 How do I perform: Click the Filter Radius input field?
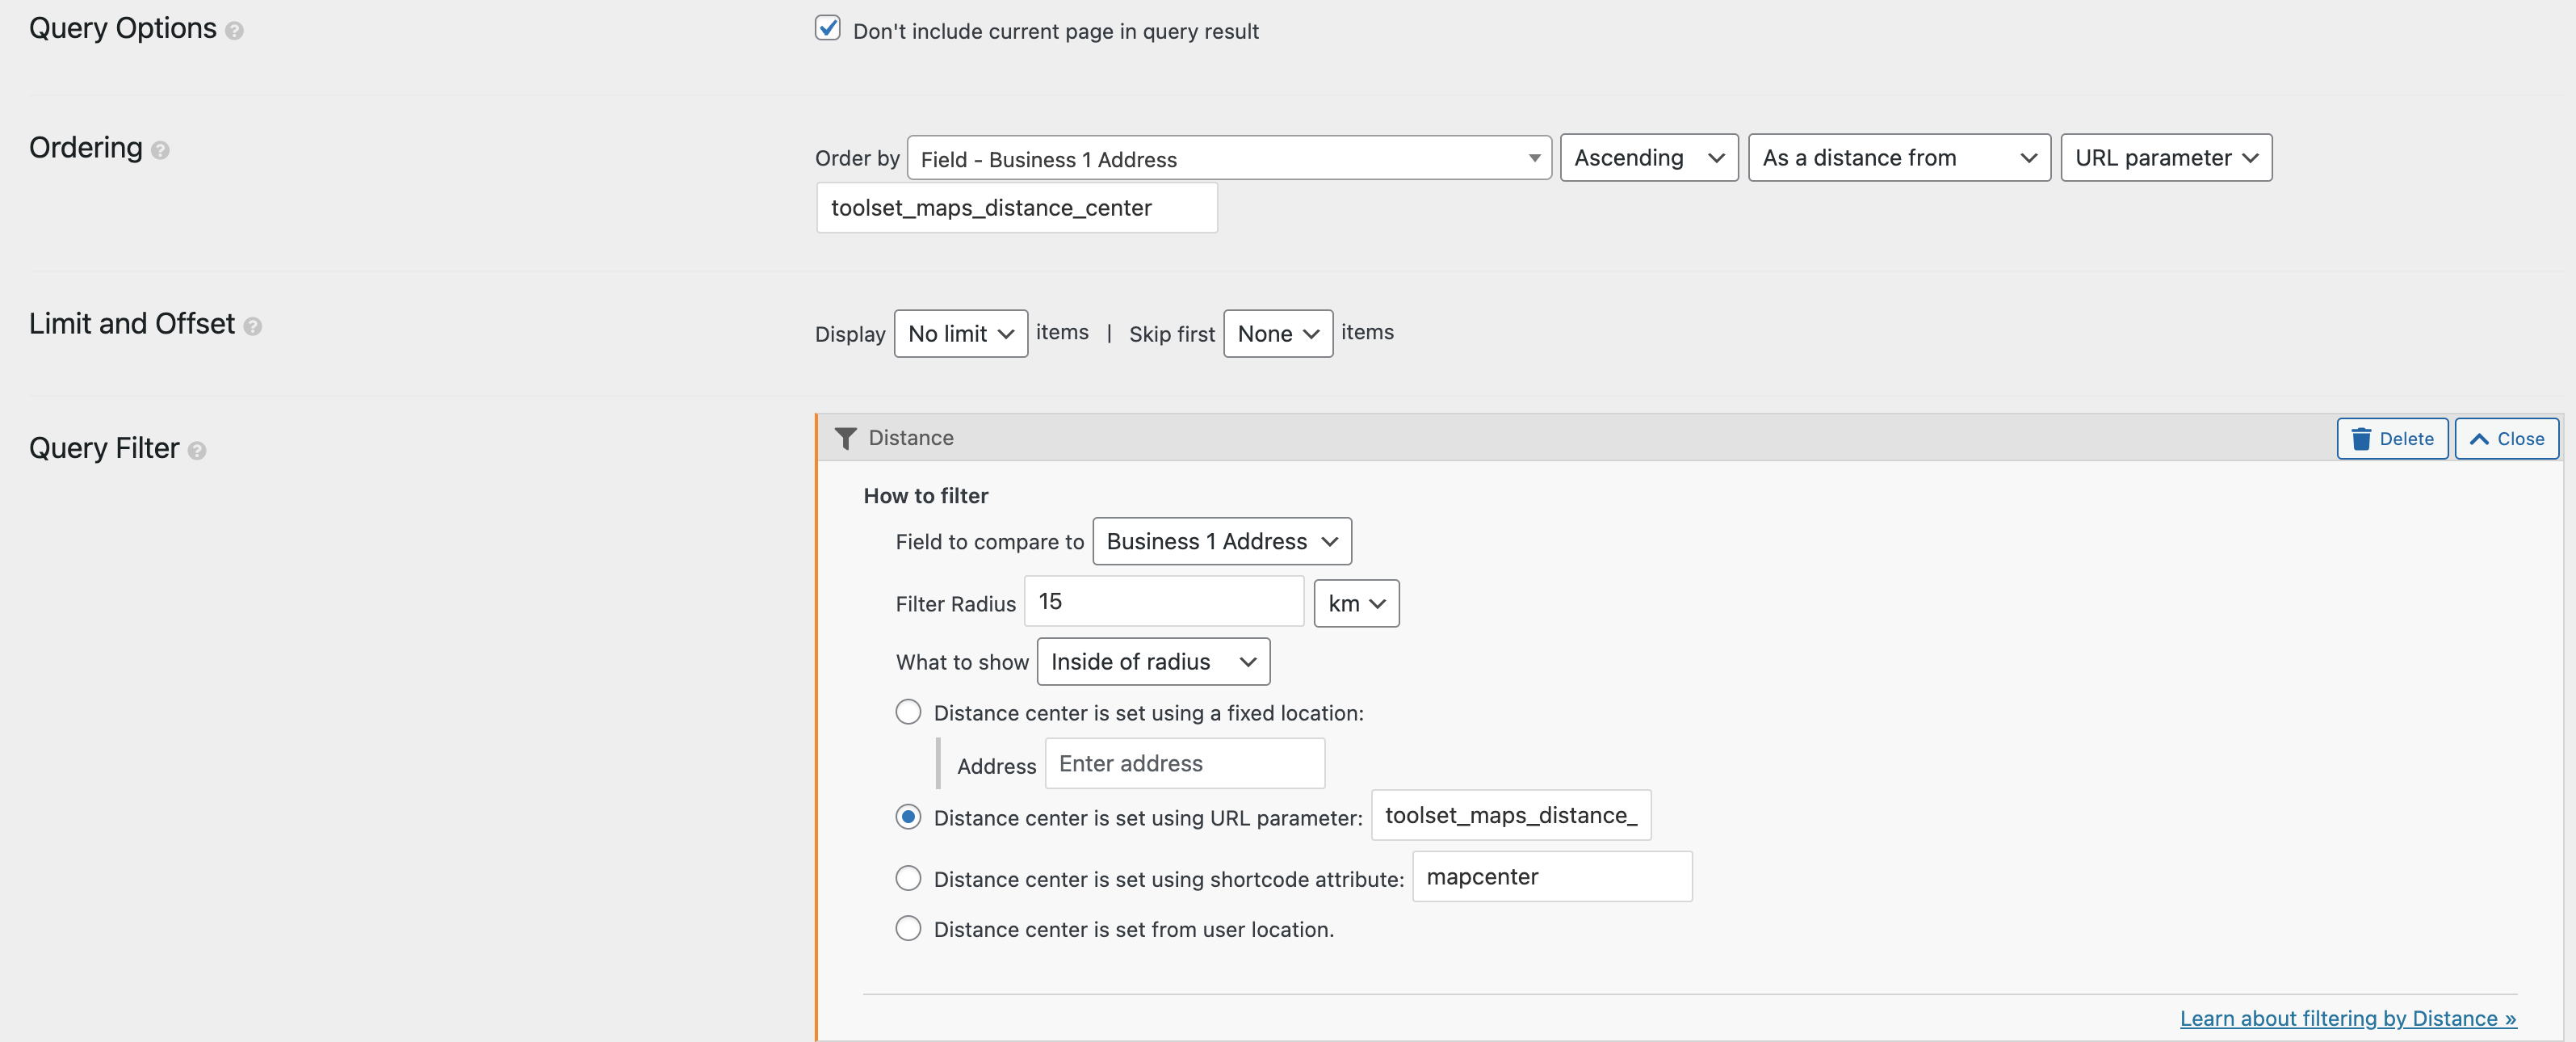pos(1164,601)
